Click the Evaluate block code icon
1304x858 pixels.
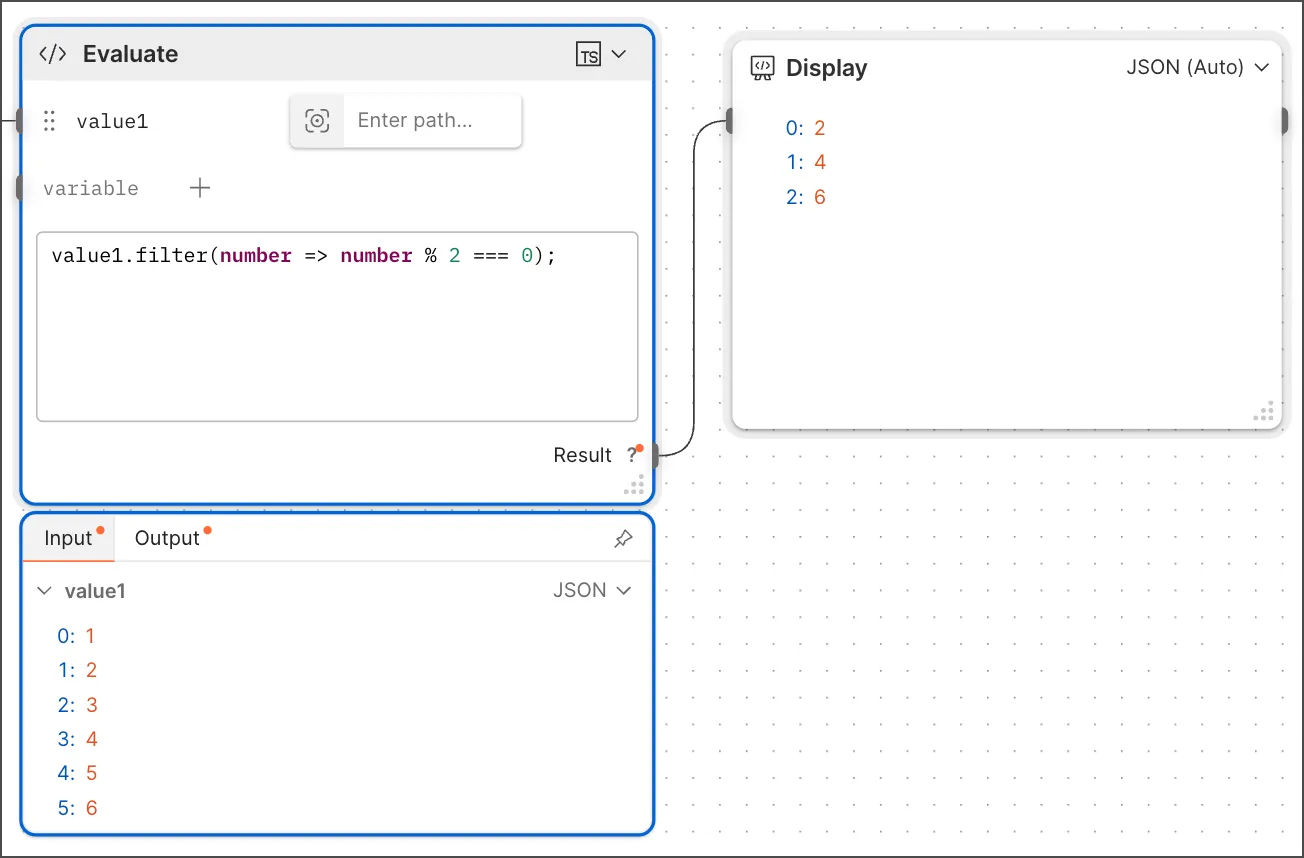pyautogui.click(x=52, y=54)
